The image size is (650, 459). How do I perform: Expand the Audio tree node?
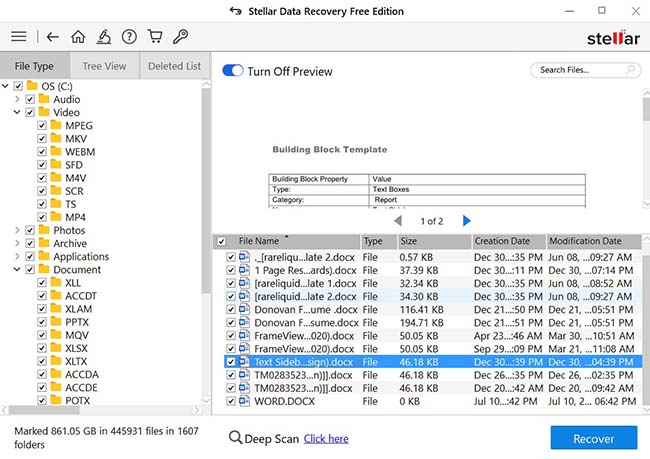pyautogui.click(x=17, y=99)
